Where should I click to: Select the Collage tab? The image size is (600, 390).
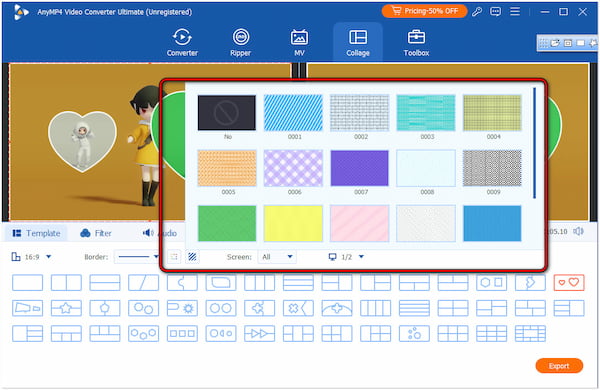tap(357, 42)
